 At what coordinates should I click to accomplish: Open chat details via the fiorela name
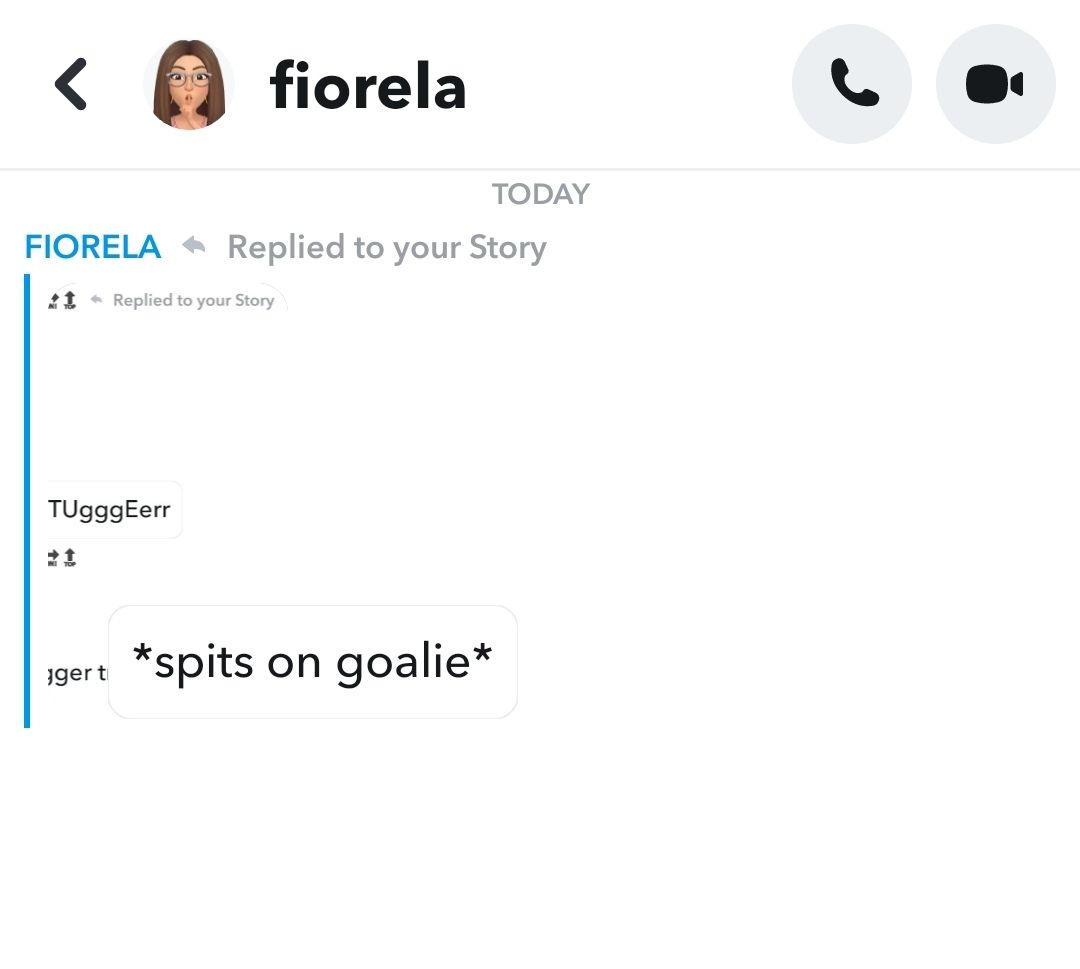[368, 86]
